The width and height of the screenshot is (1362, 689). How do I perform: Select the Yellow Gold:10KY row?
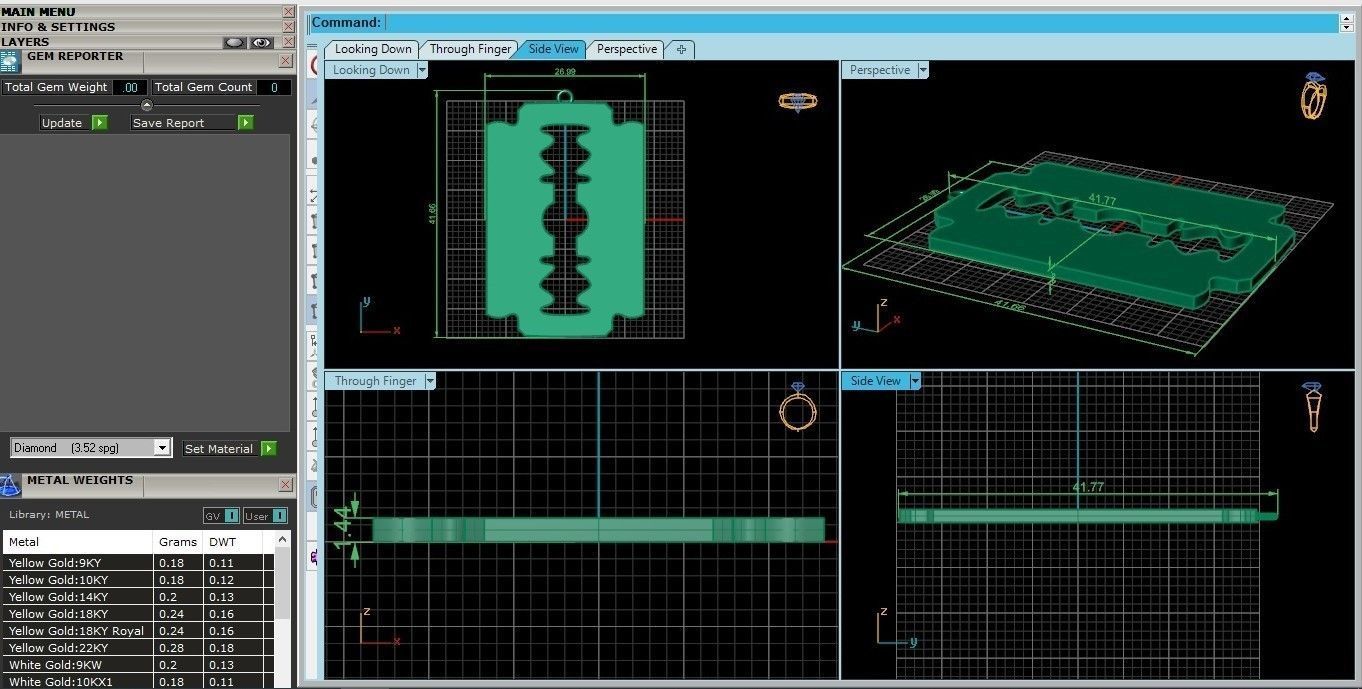[138, 580]
